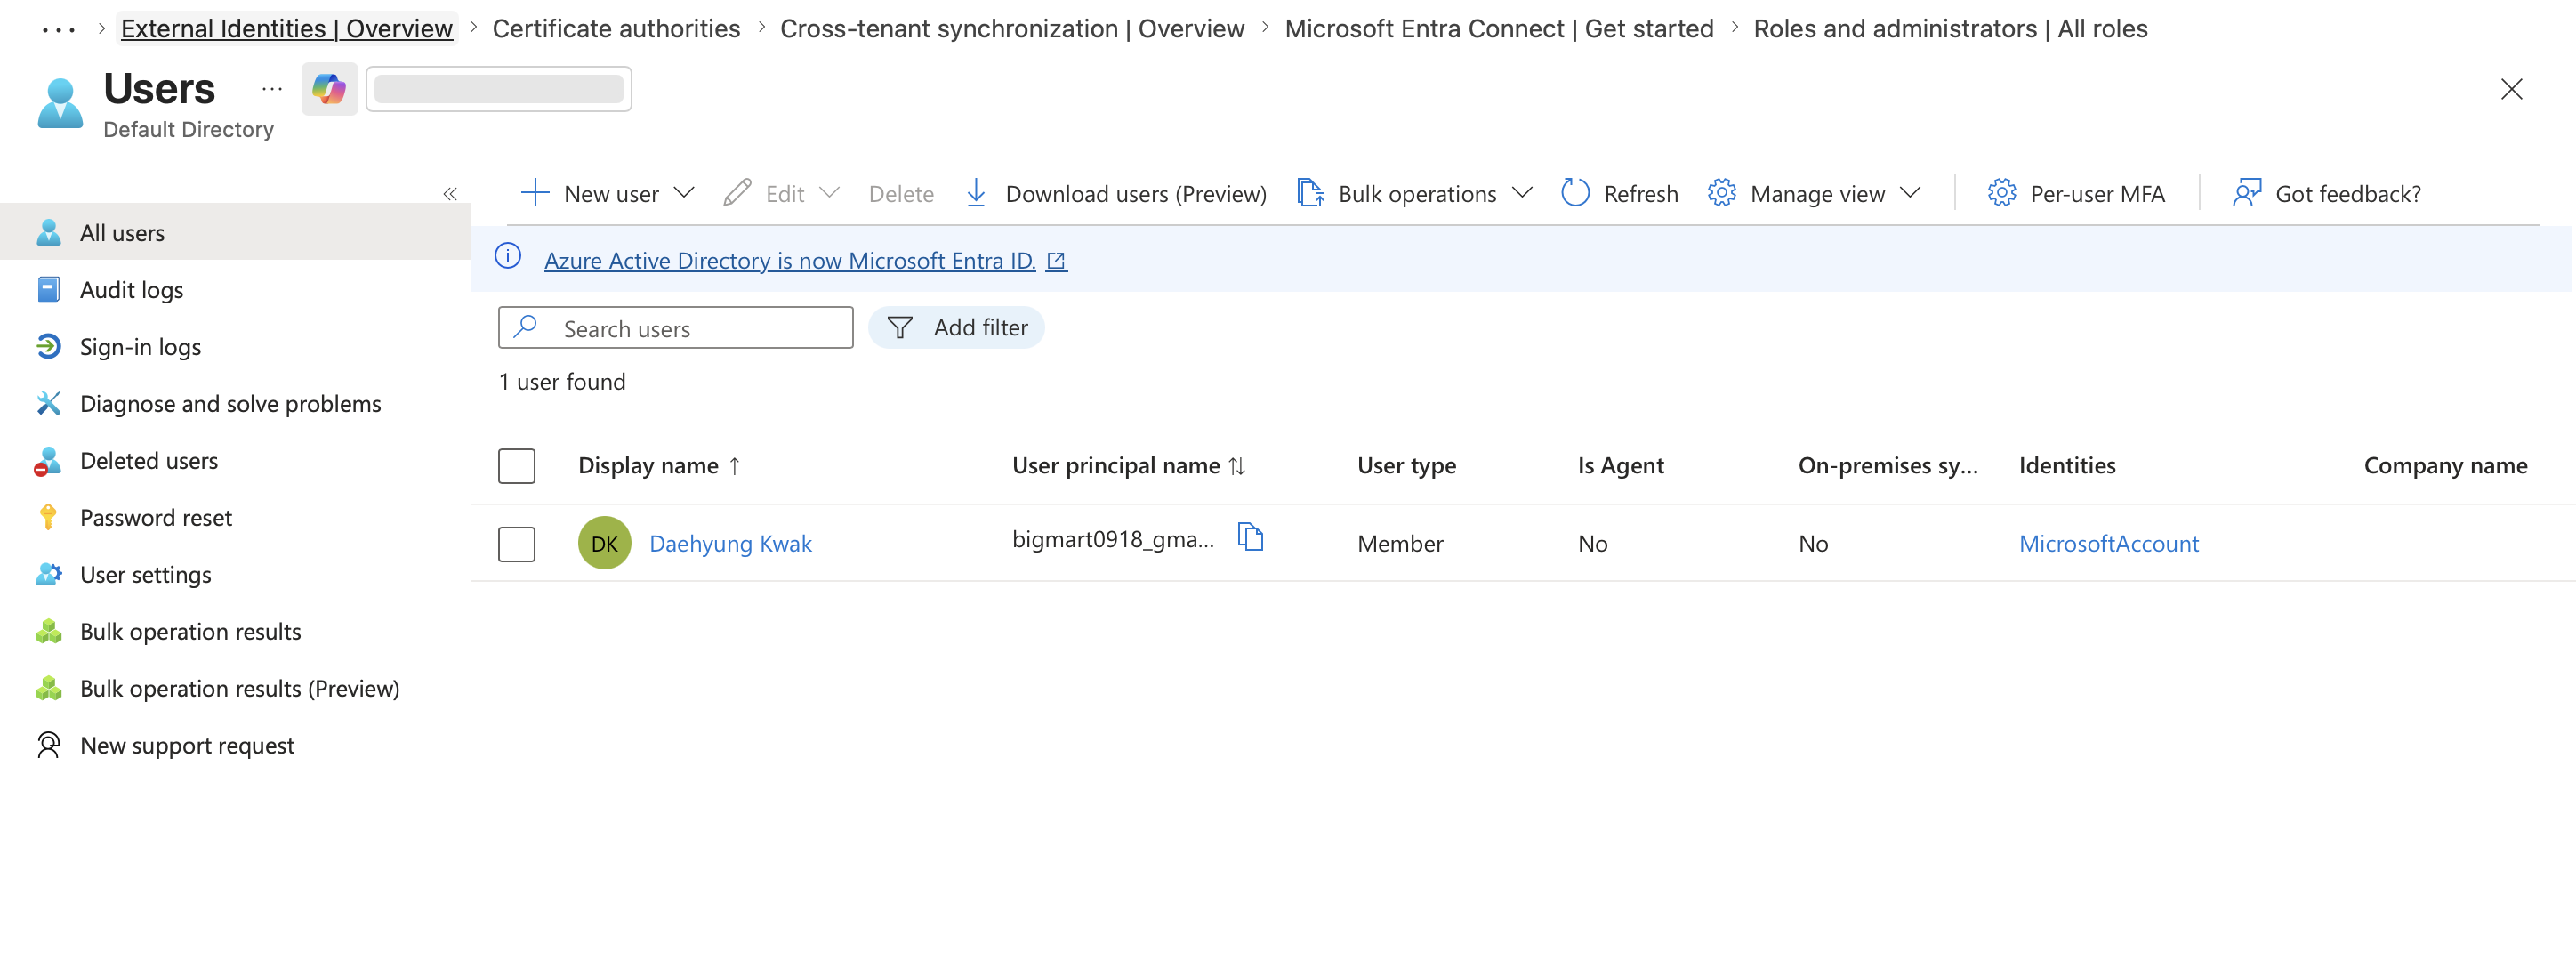Click the Edit pencil icon
Screen dimensions: 2576x968
tap(737, 193)
